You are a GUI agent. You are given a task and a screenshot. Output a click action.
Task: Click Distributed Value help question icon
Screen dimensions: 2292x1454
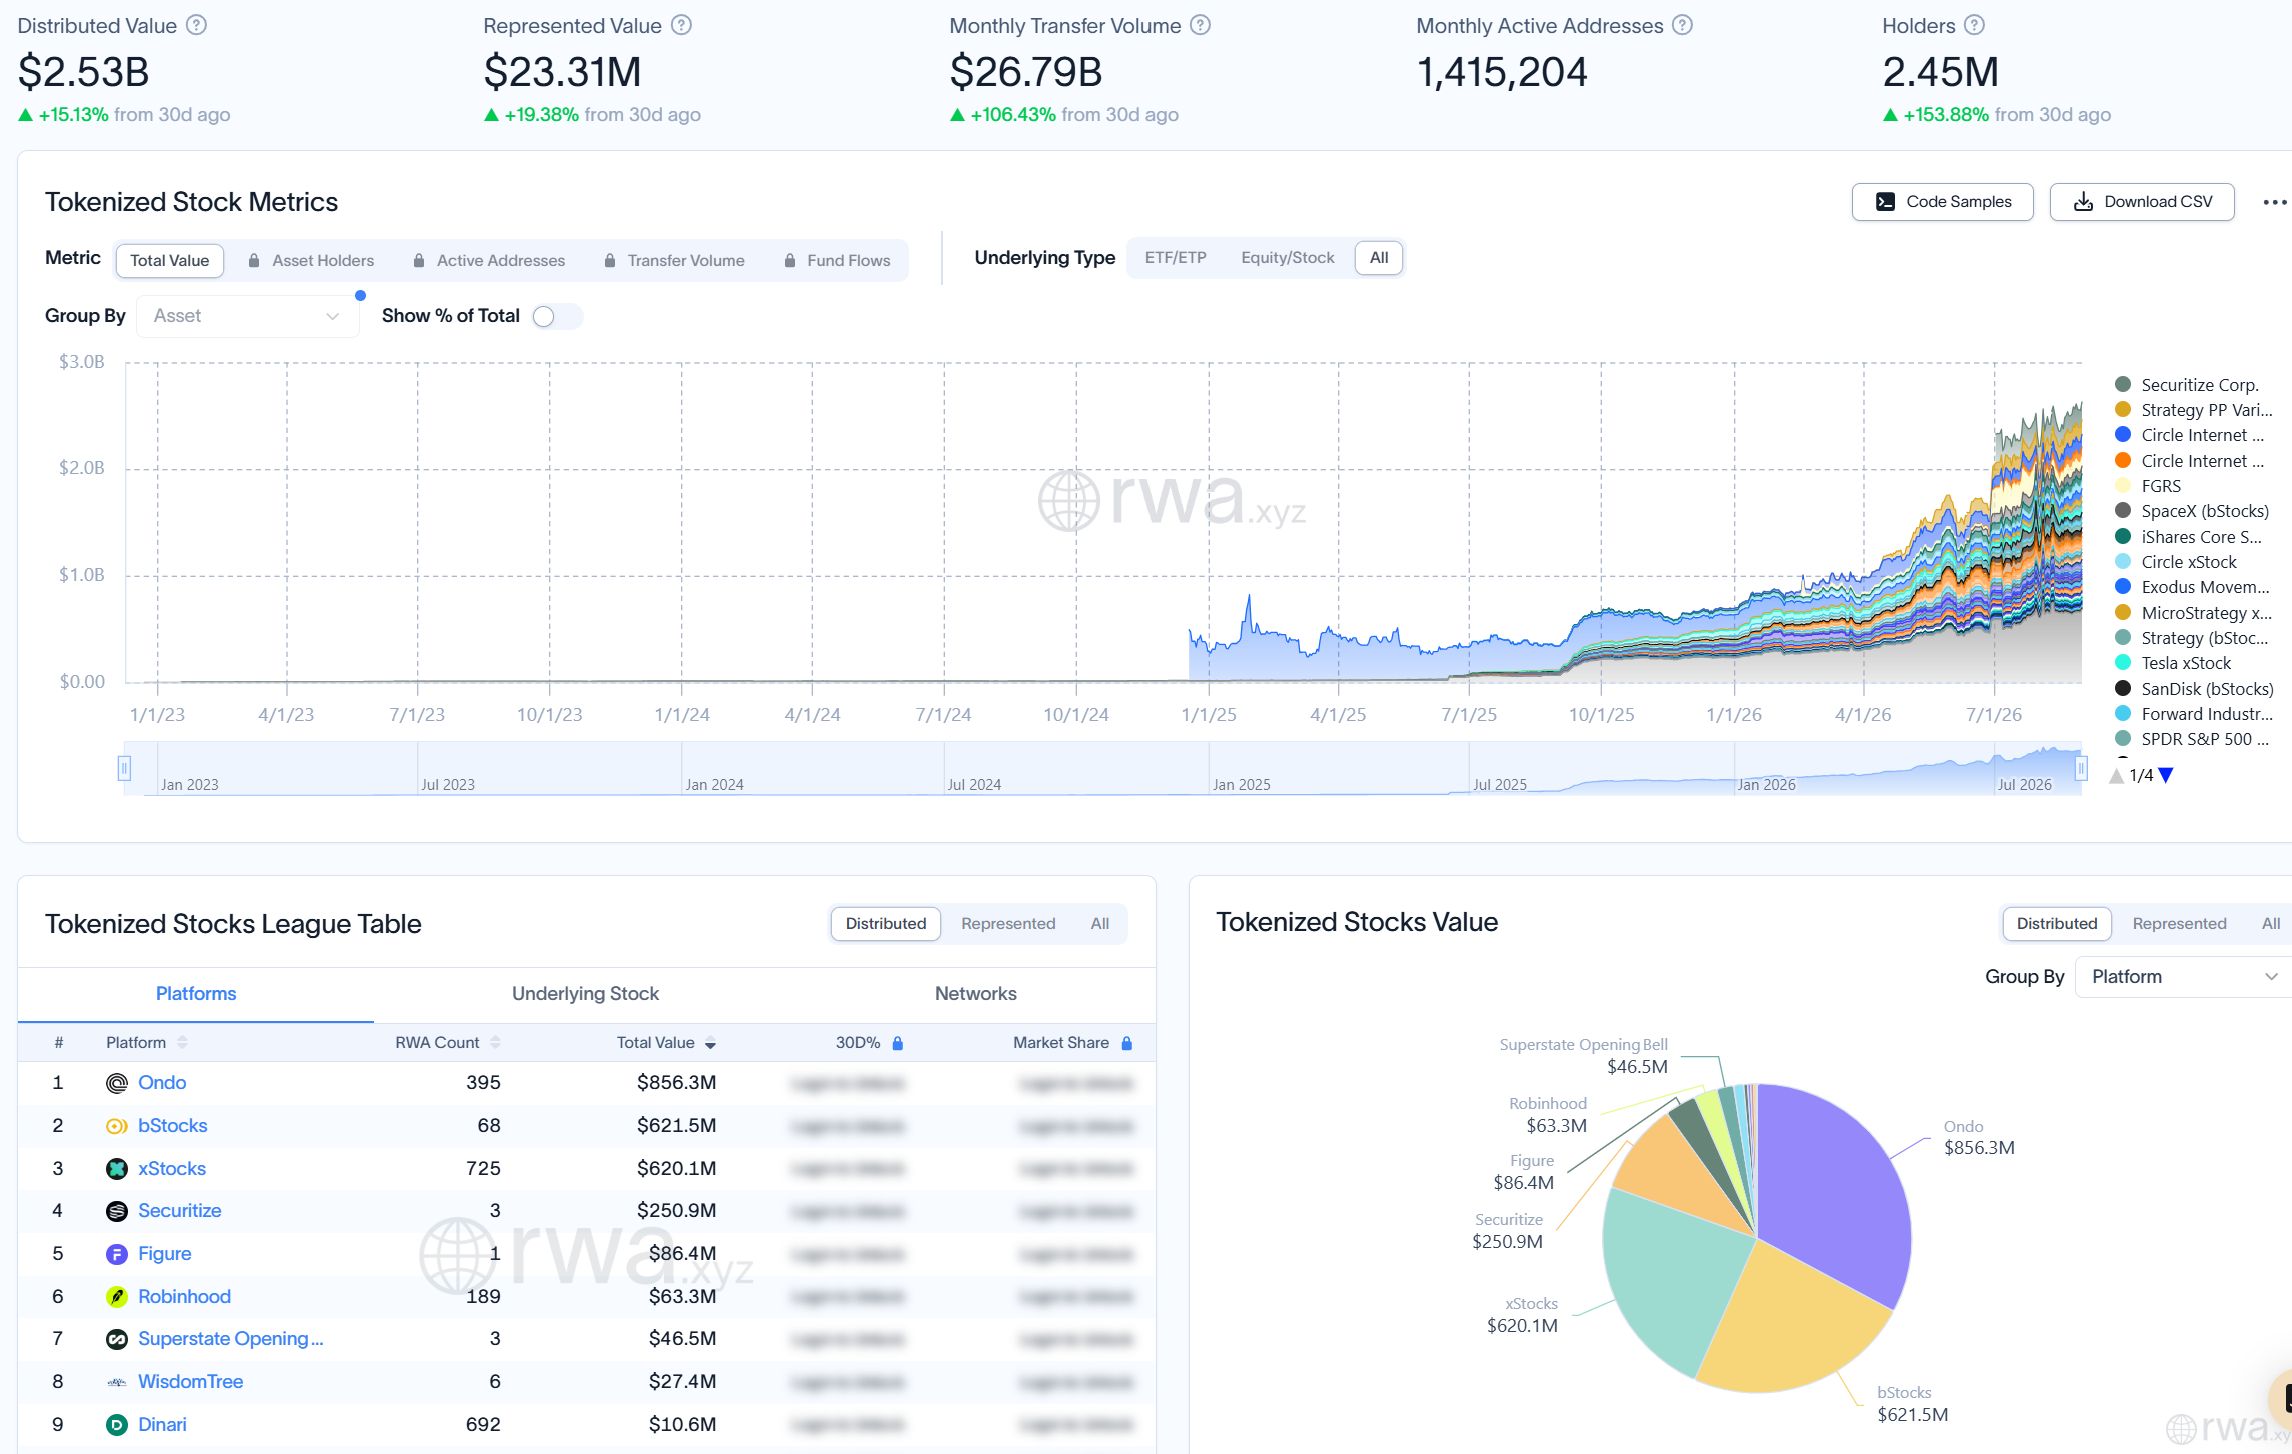197,26
